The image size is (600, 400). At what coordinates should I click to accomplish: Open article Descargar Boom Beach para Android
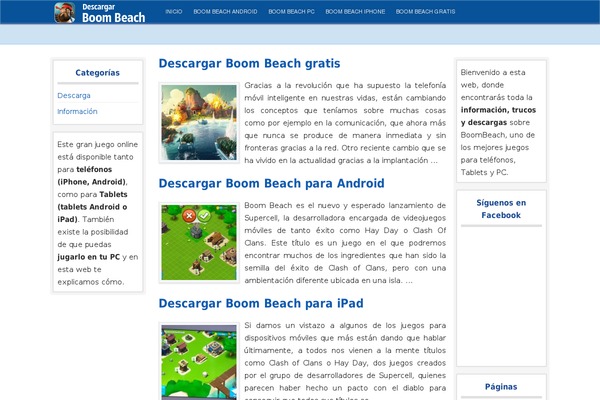click(271, 183)
